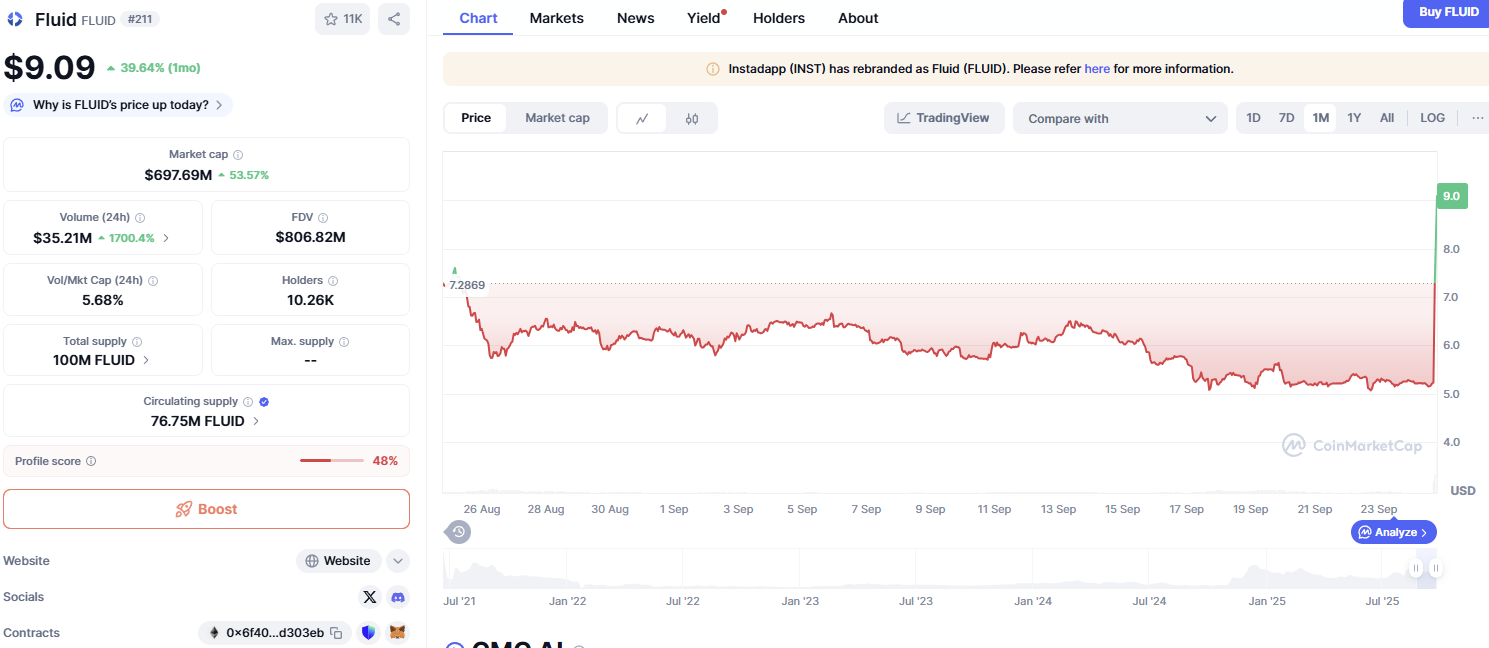Viewport: 1489px width, 648px height.
Task: Open the Markets tab
Action: (x=557, y=18)
